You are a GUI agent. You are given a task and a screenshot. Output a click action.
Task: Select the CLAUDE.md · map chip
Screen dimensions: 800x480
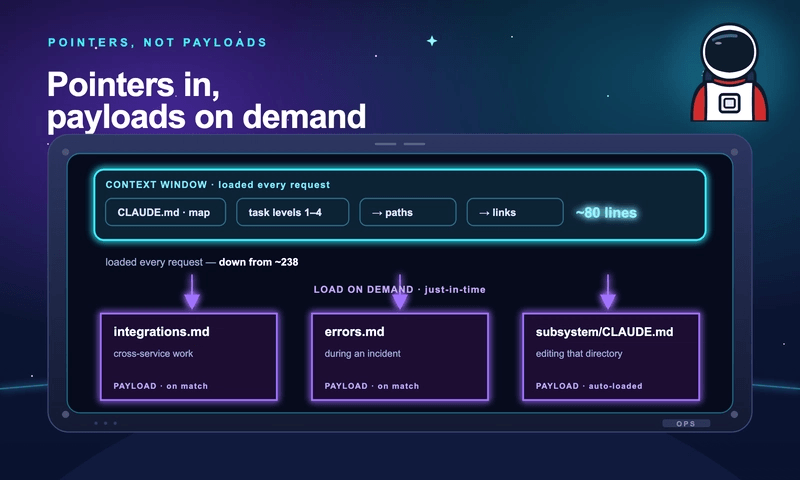pos(165,212)
